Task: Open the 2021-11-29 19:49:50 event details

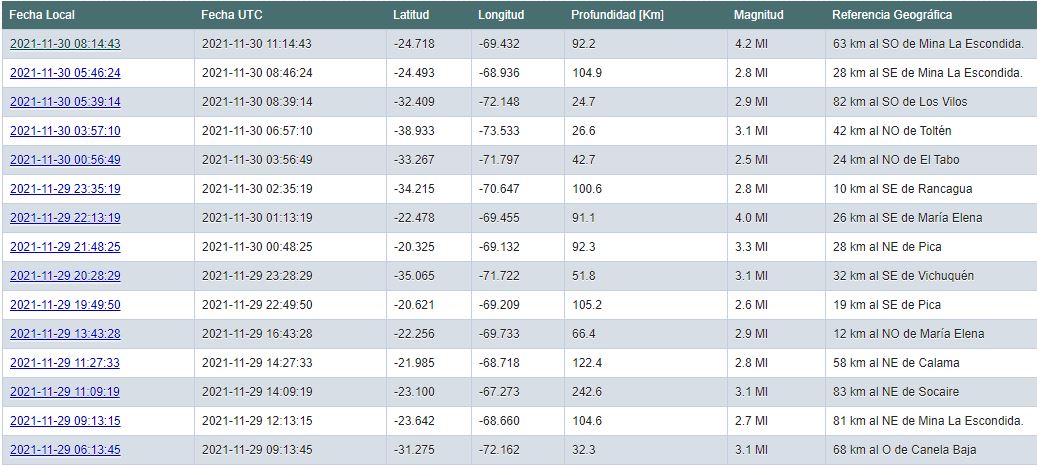Action: [x=65, y=305]
